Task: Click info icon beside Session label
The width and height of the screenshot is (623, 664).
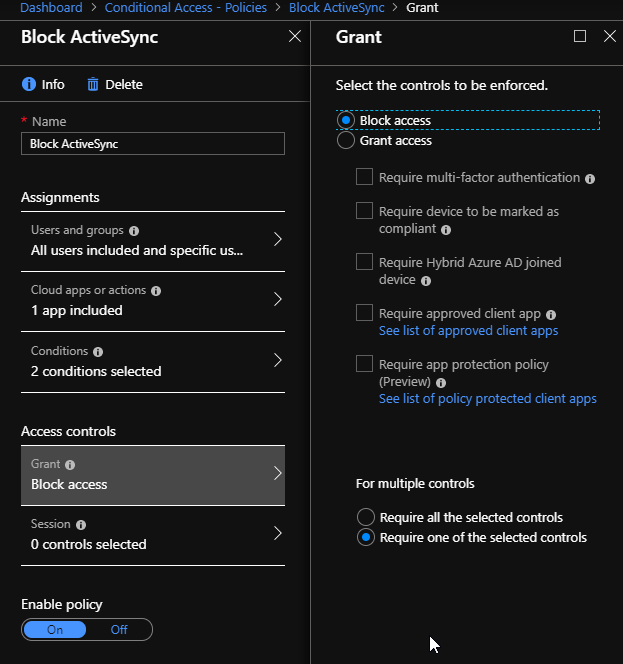Action: pos(81,525)
